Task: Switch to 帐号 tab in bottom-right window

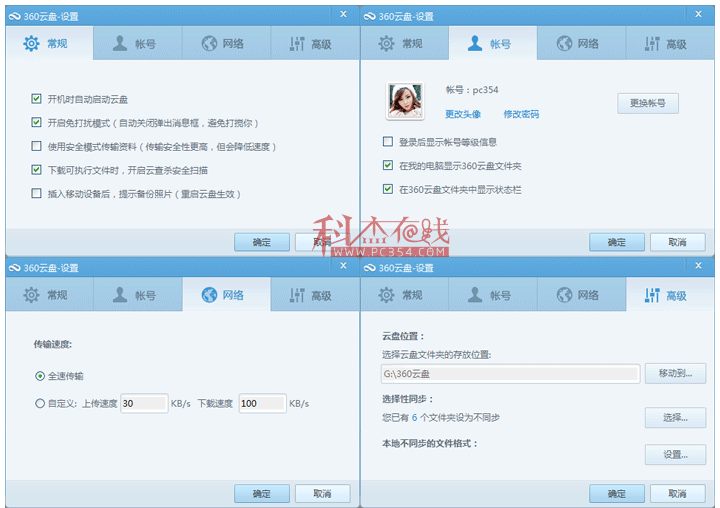Action: click(492, 294)
